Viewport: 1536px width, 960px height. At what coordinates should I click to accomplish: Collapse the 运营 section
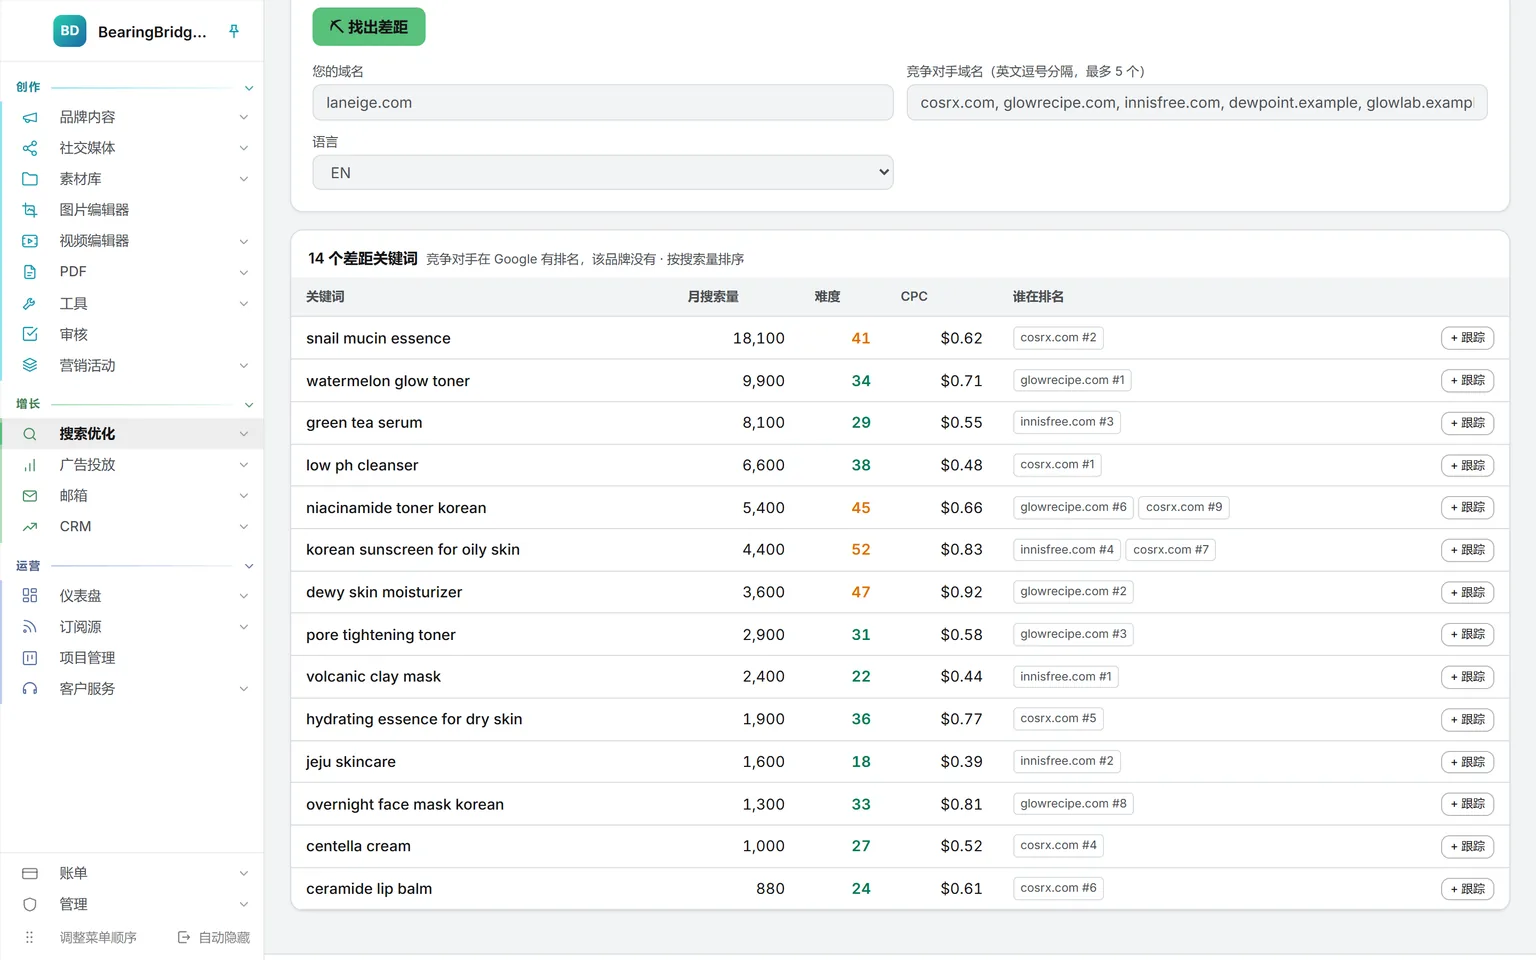point(249,567)
